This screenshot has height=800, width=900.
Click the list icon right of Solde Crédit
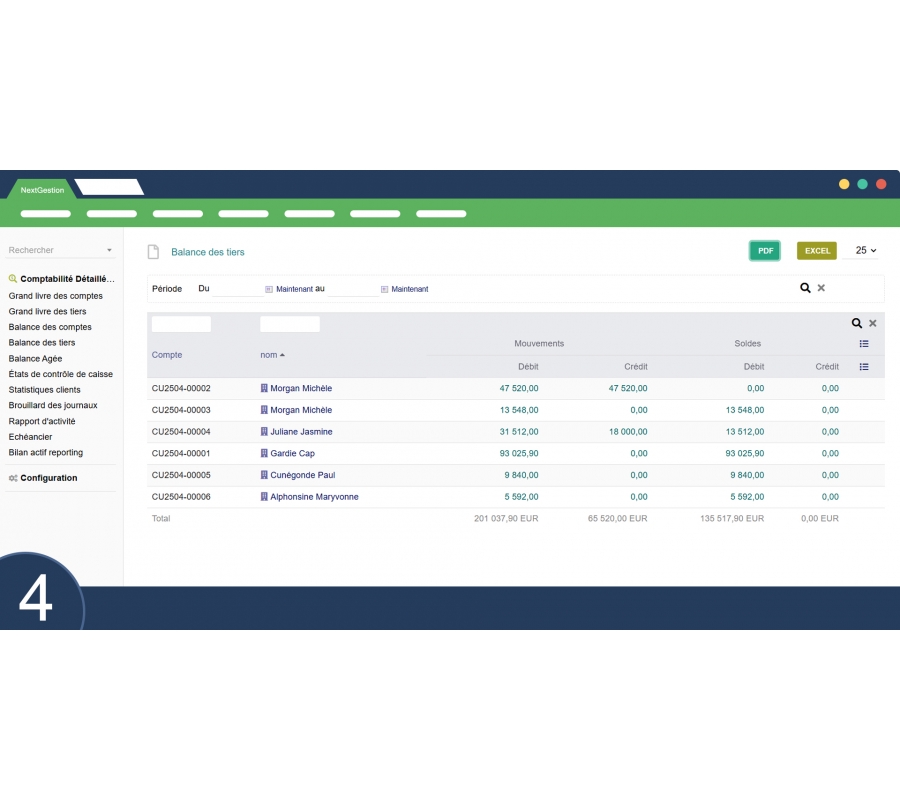pos(864,367)
